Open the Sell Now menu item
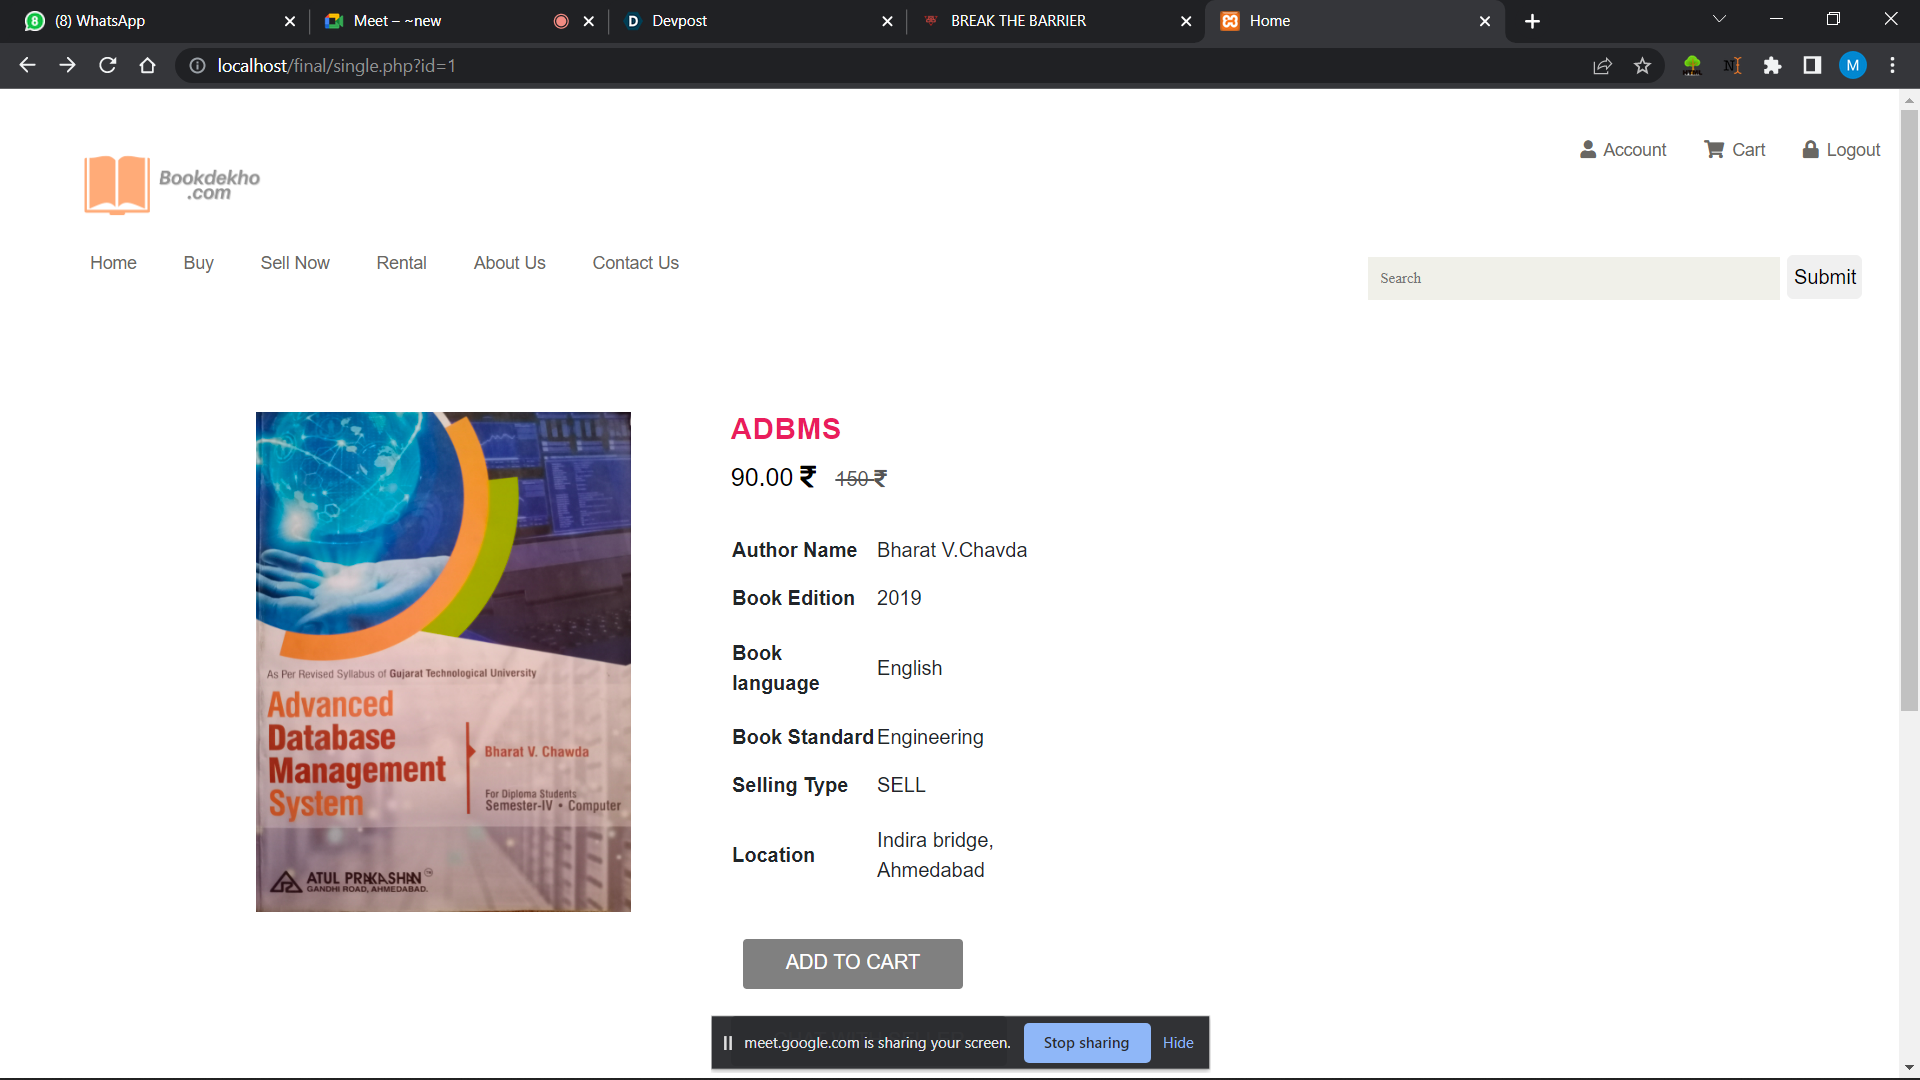The image size is (1920, 1080). (x=295, y=263)
